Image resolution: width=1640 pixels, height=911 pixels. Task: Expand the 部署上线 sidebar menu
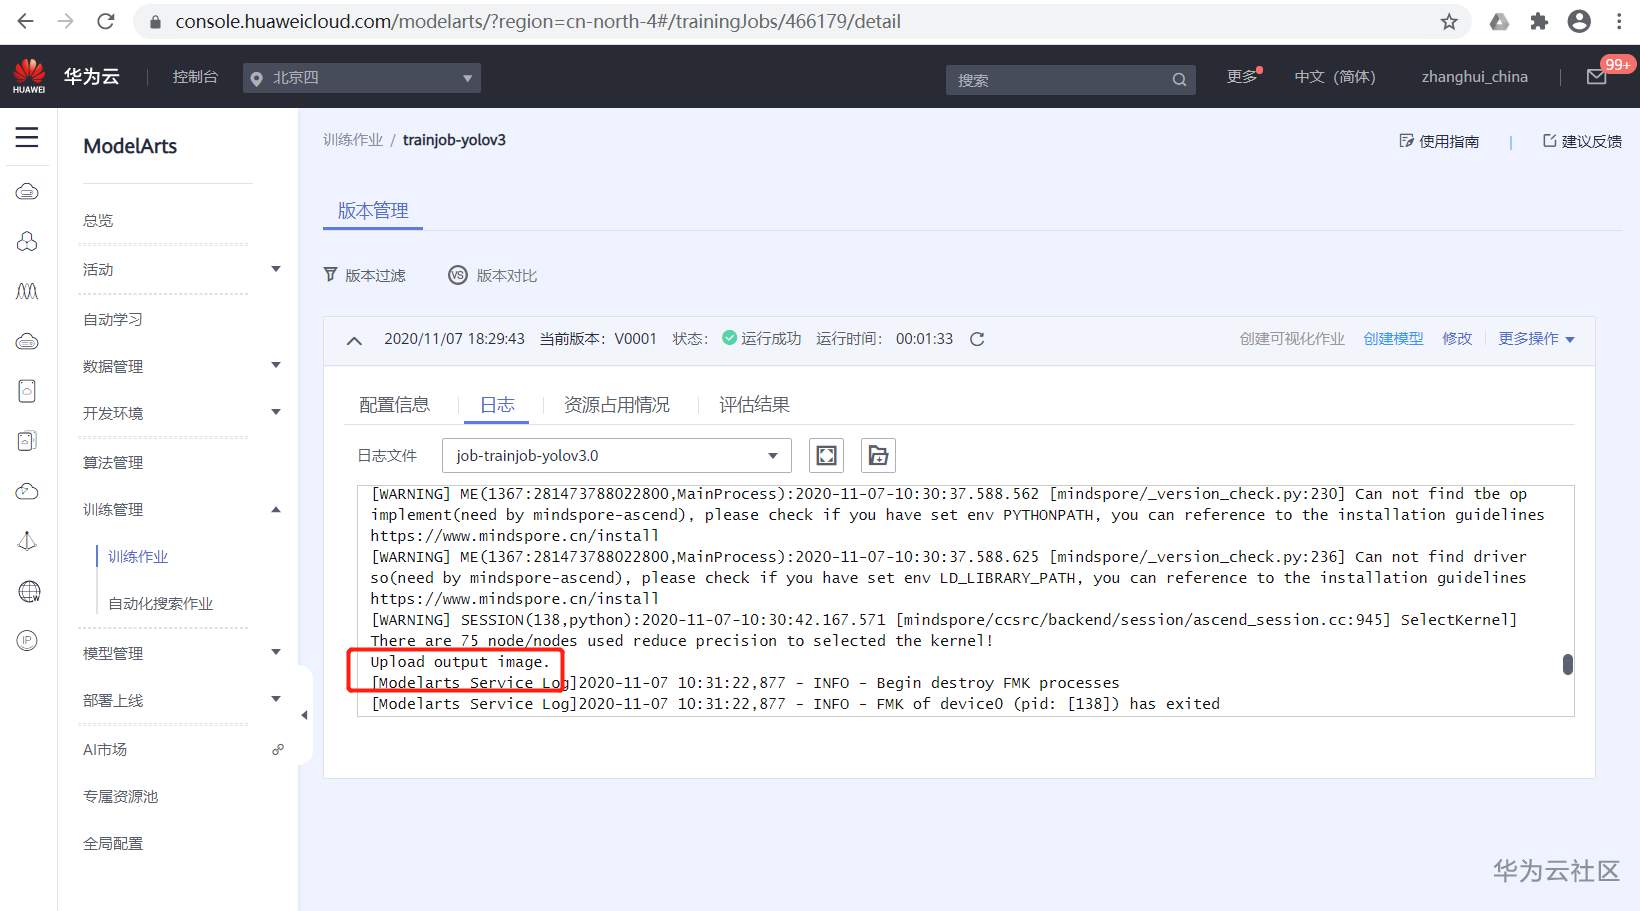(x=276, y=699)
